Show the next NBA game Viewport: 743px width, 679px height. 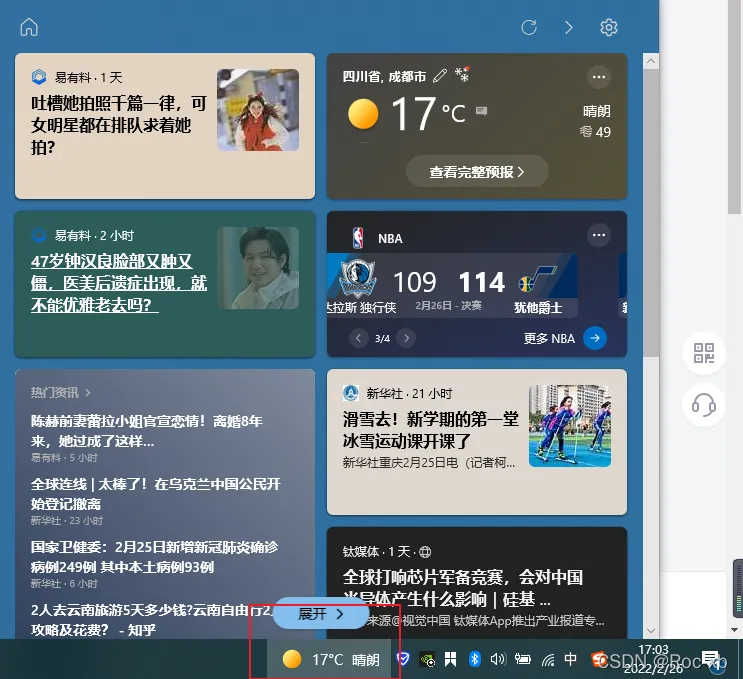click(406, 338)
